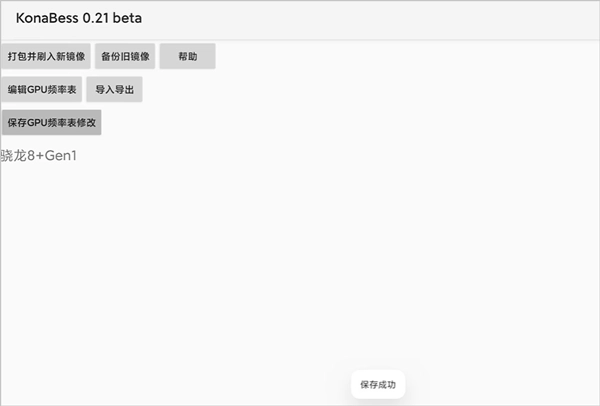Open the GPU frequency table editor

coord(42,90)
